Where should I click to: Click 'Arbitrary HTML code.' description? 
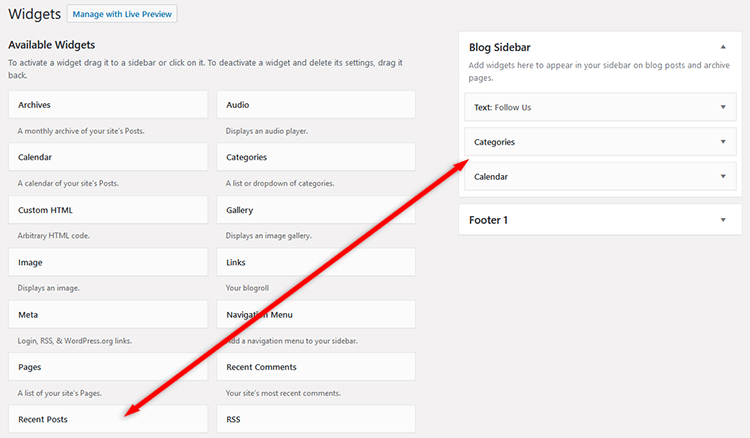[54, 235]
